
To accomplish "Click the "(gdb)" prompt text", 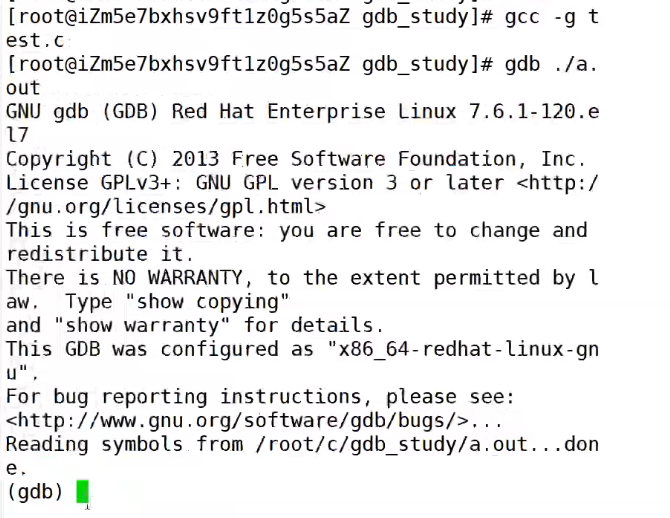I will (x=35, y=492).
